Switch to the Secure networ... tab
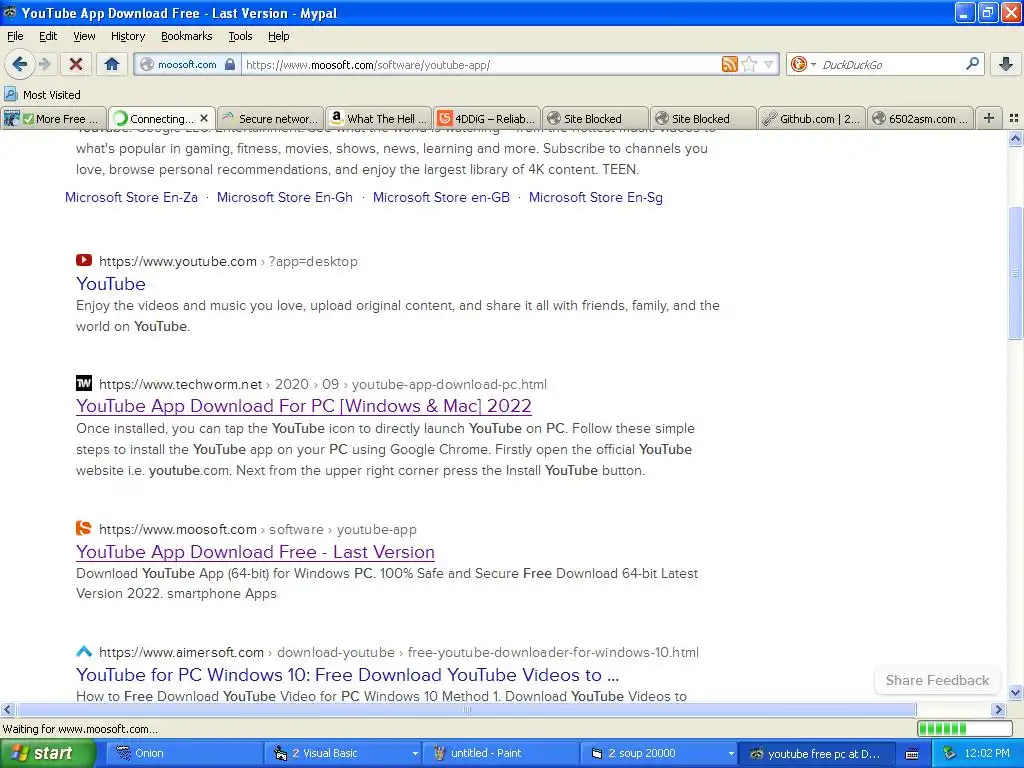 tap(270, 118)
